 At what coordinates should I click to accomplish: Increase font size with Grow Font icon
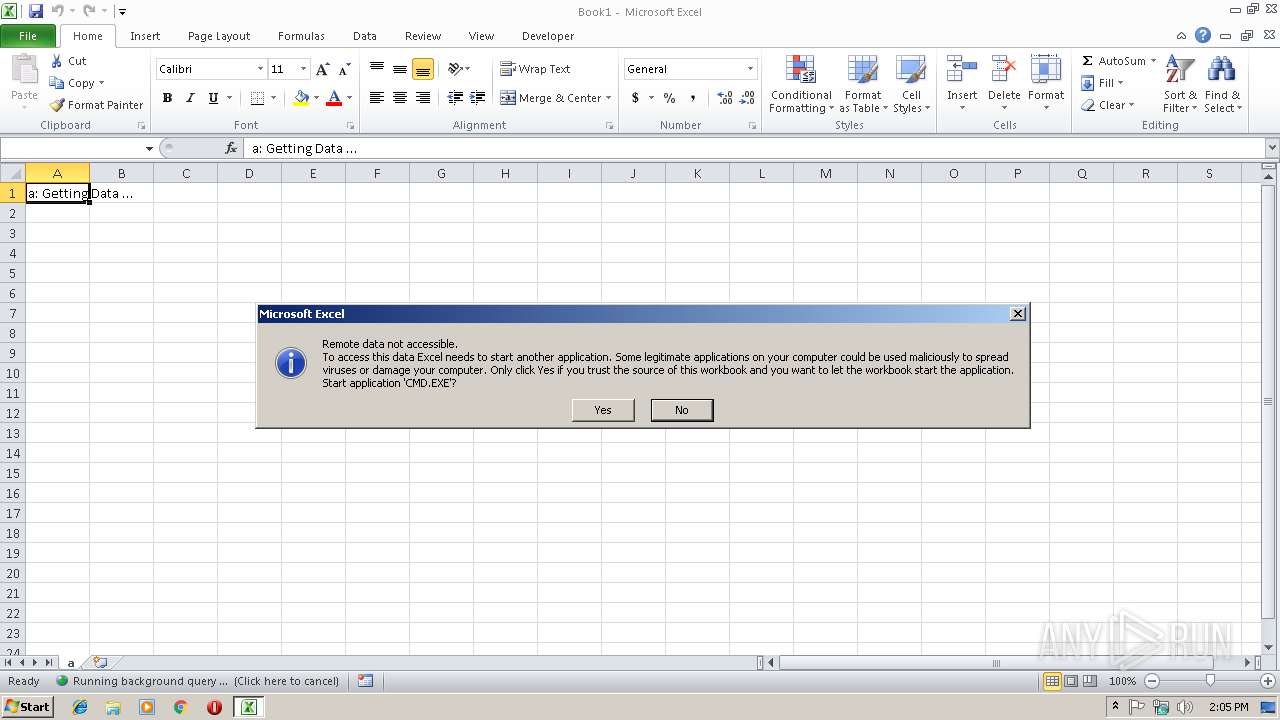click(x=322, y=69)
